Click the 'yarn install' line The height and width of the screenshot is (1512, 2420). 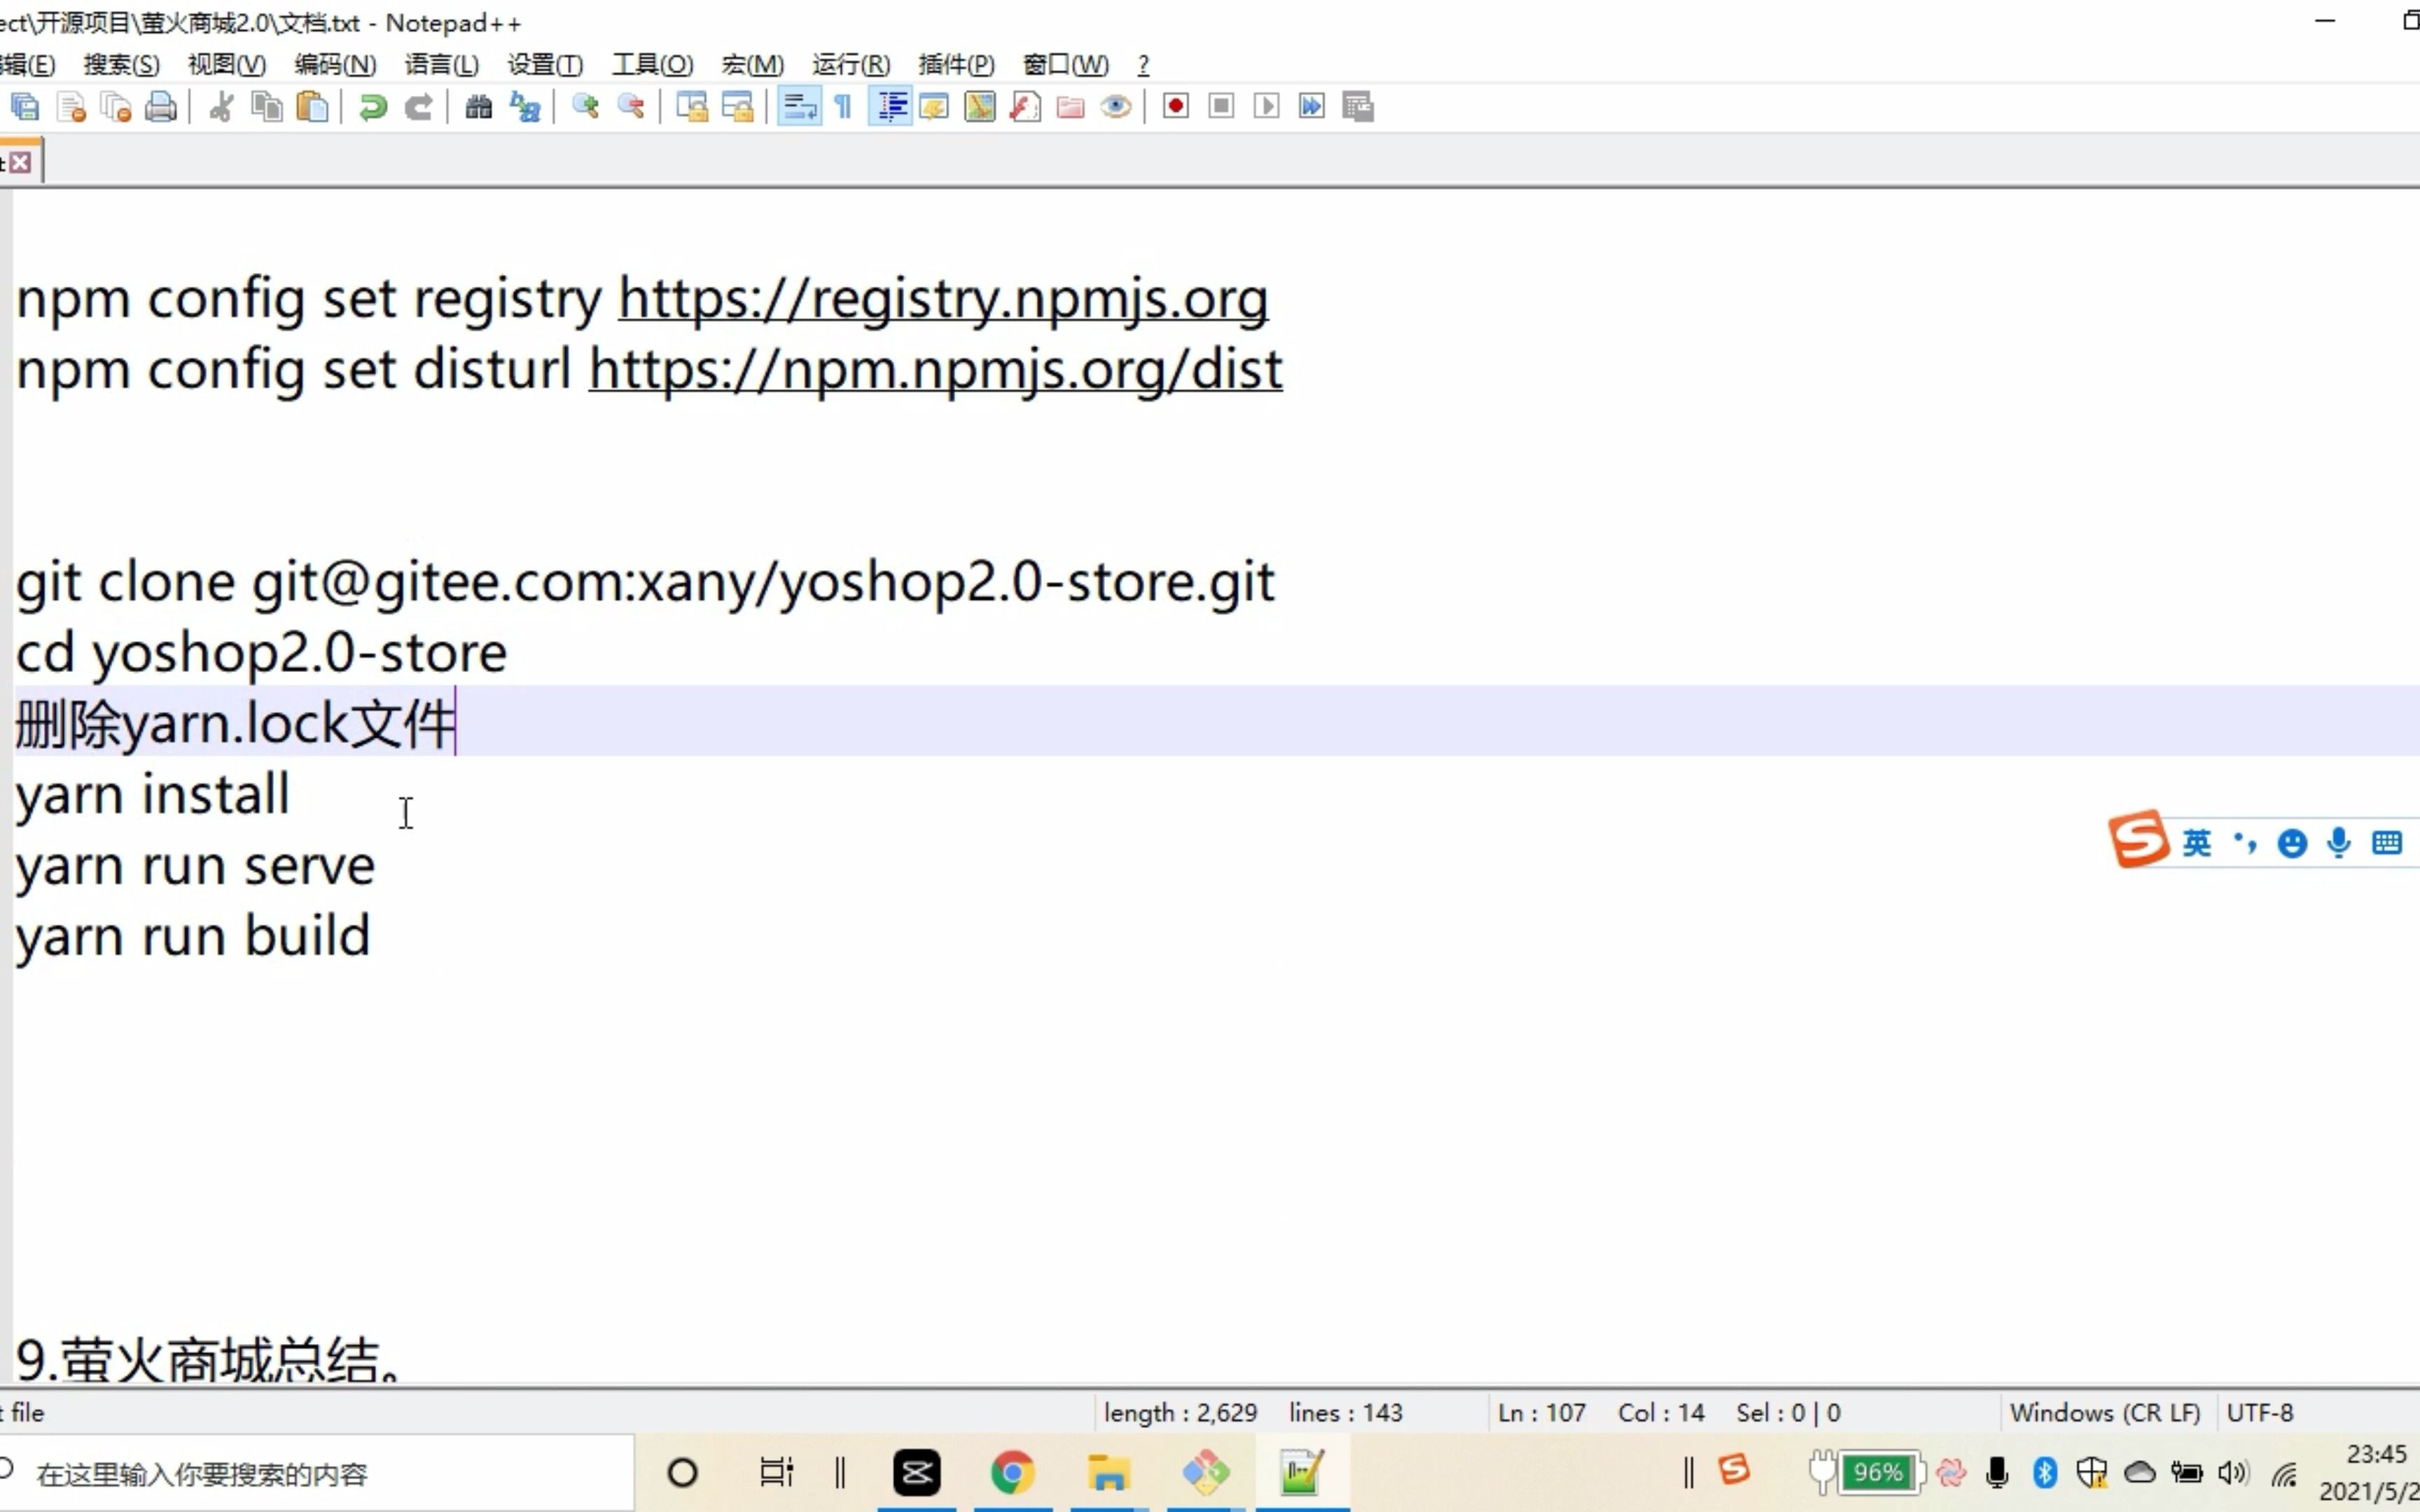pyautogui.click(x=153, y=795)
